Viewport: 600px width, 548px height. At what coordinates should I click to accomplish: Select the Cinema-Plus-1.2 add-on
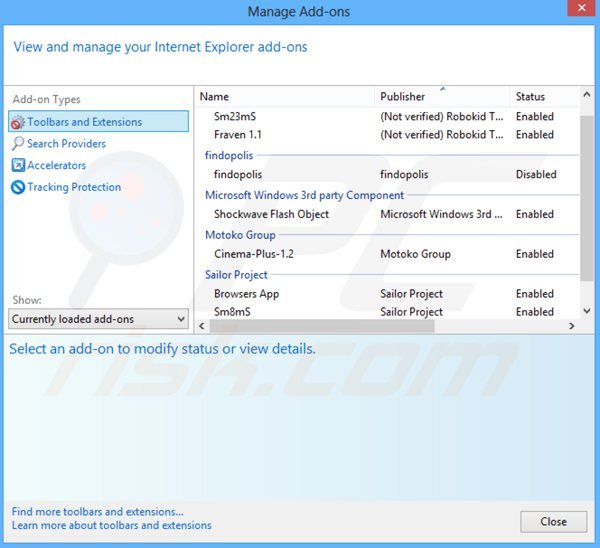pos(253,254)
